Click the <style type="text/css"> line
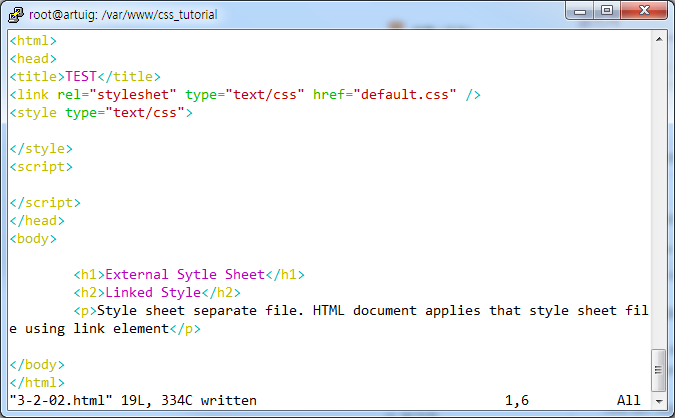The image size is (675, 418). (101, 112)
